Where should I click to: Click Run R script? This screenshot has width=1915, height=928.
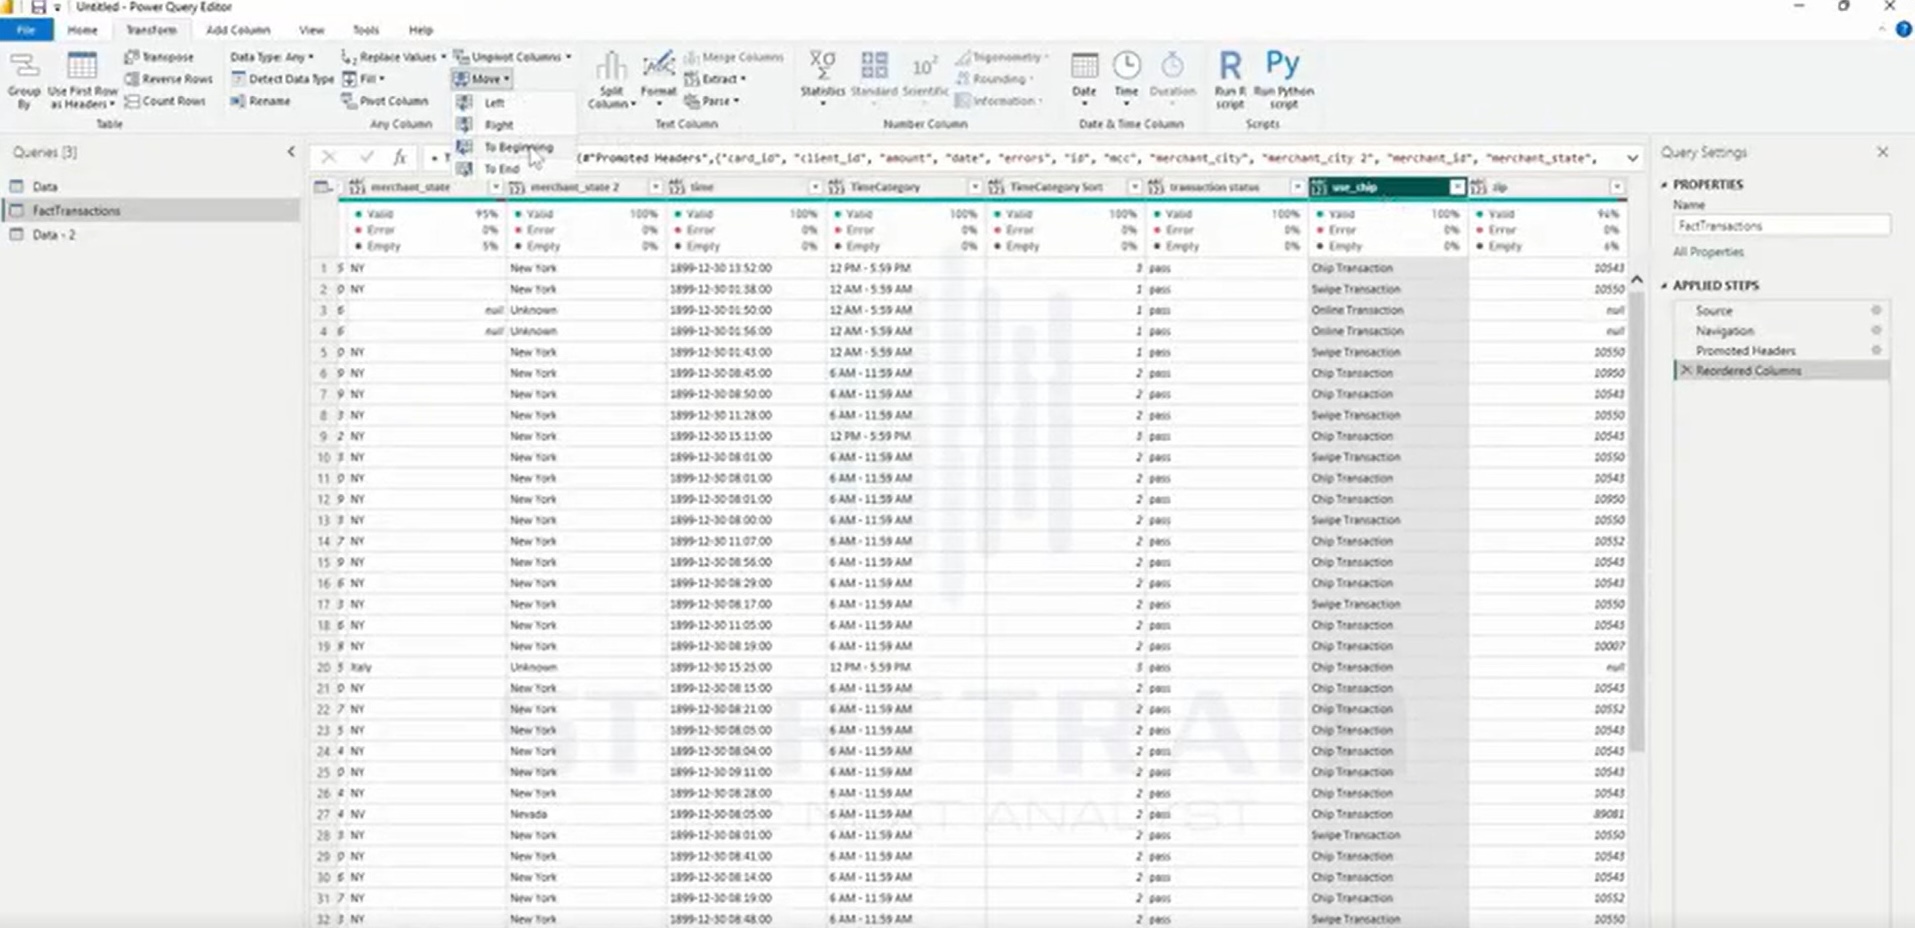(1229, 80)
